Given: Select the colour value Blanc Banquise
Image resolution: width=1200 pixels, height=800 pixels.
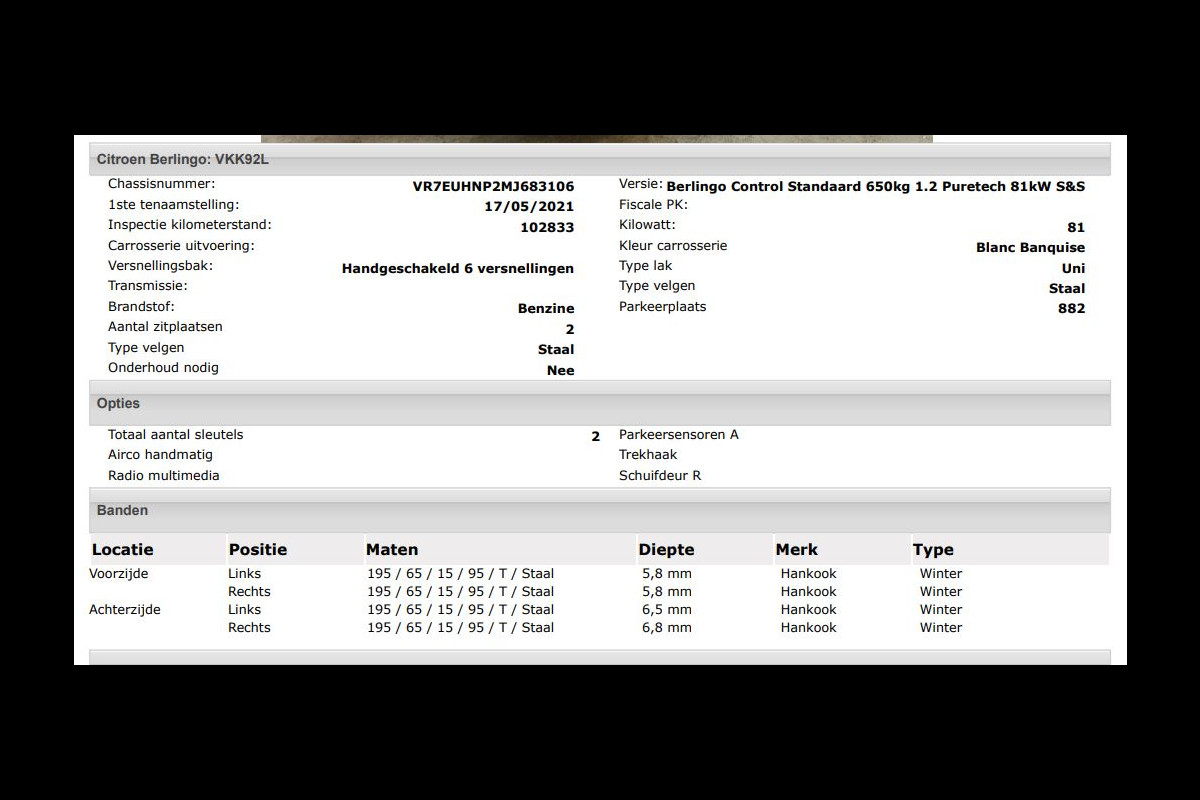Looking at the screenshot, I should 1030,247.
